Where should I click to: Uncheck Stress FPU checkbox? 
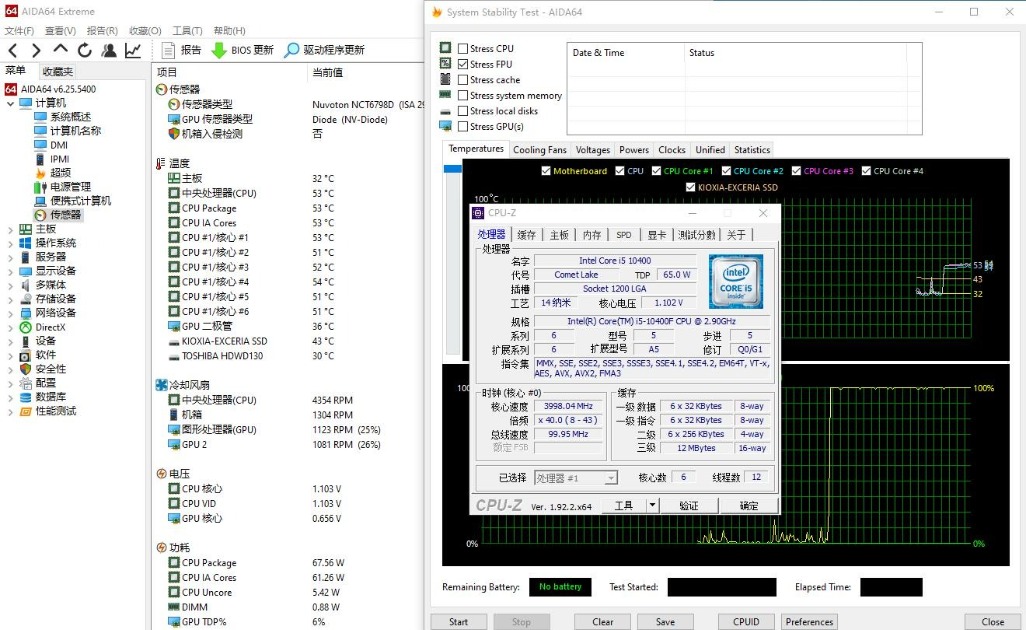[463, 64]
